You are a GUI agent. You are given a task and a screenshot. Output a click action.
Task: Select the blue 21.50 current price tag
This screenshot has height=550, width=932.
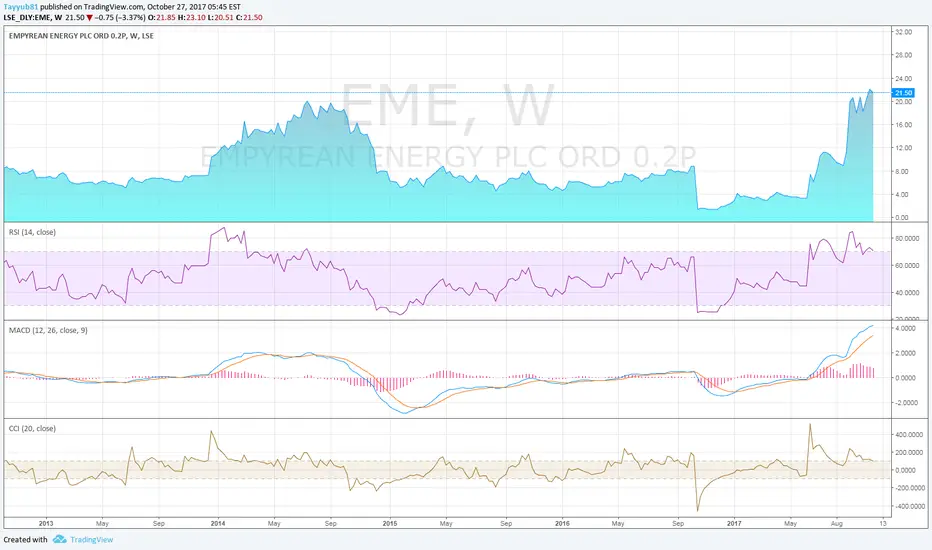(x=903, y=93)
